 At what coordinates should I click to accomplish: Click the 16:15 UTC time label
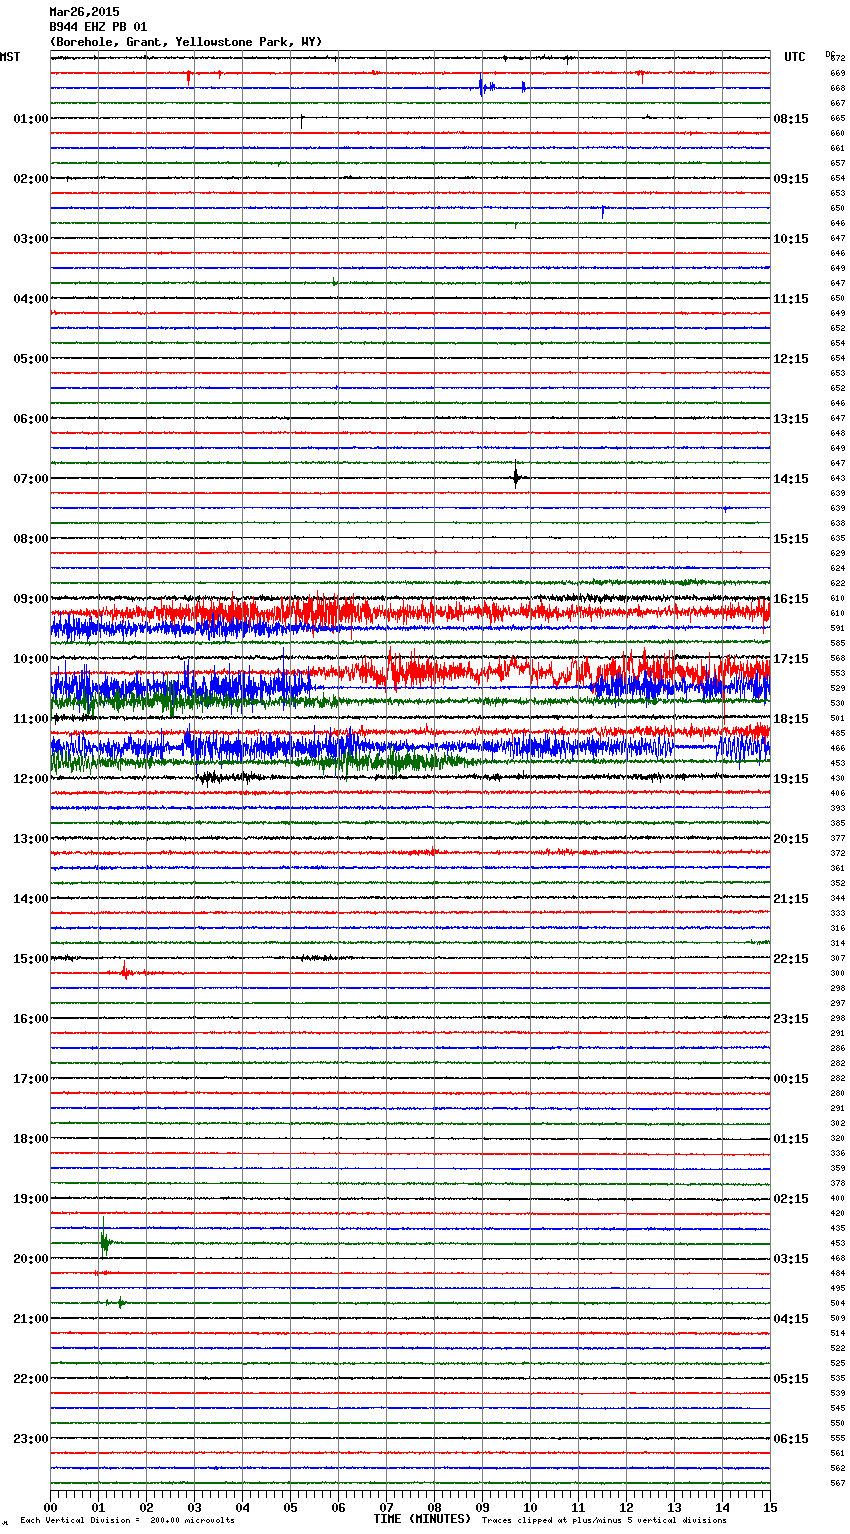point(791,599)
